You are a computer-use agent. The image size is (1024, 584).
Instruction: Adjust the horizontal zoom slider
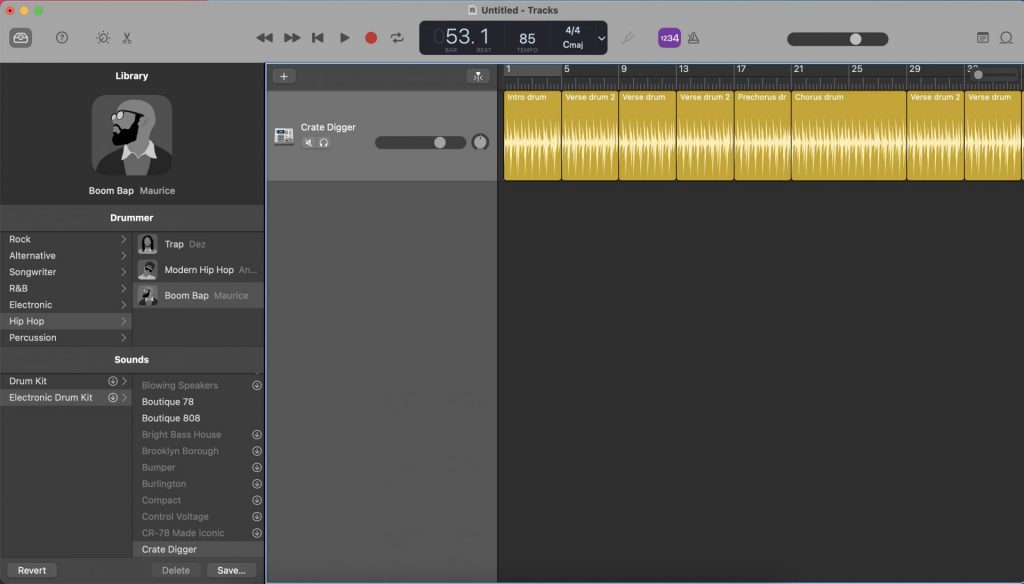tap(994, 75)
